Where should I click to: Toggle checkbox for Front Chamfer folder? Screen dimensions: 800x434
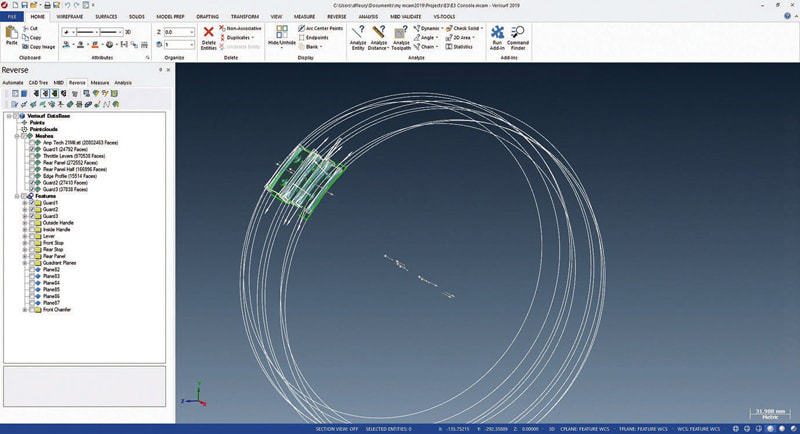[32, 310]
